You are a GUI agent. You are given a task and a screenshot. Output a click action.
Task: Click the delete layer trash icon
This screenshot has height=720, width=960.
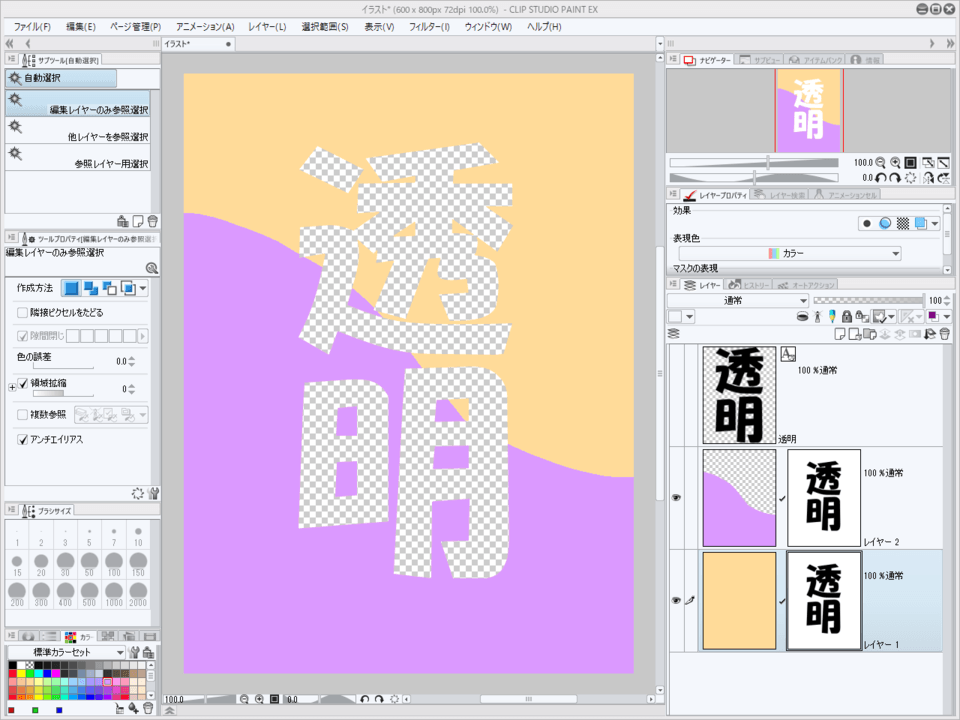coord(944,334)
